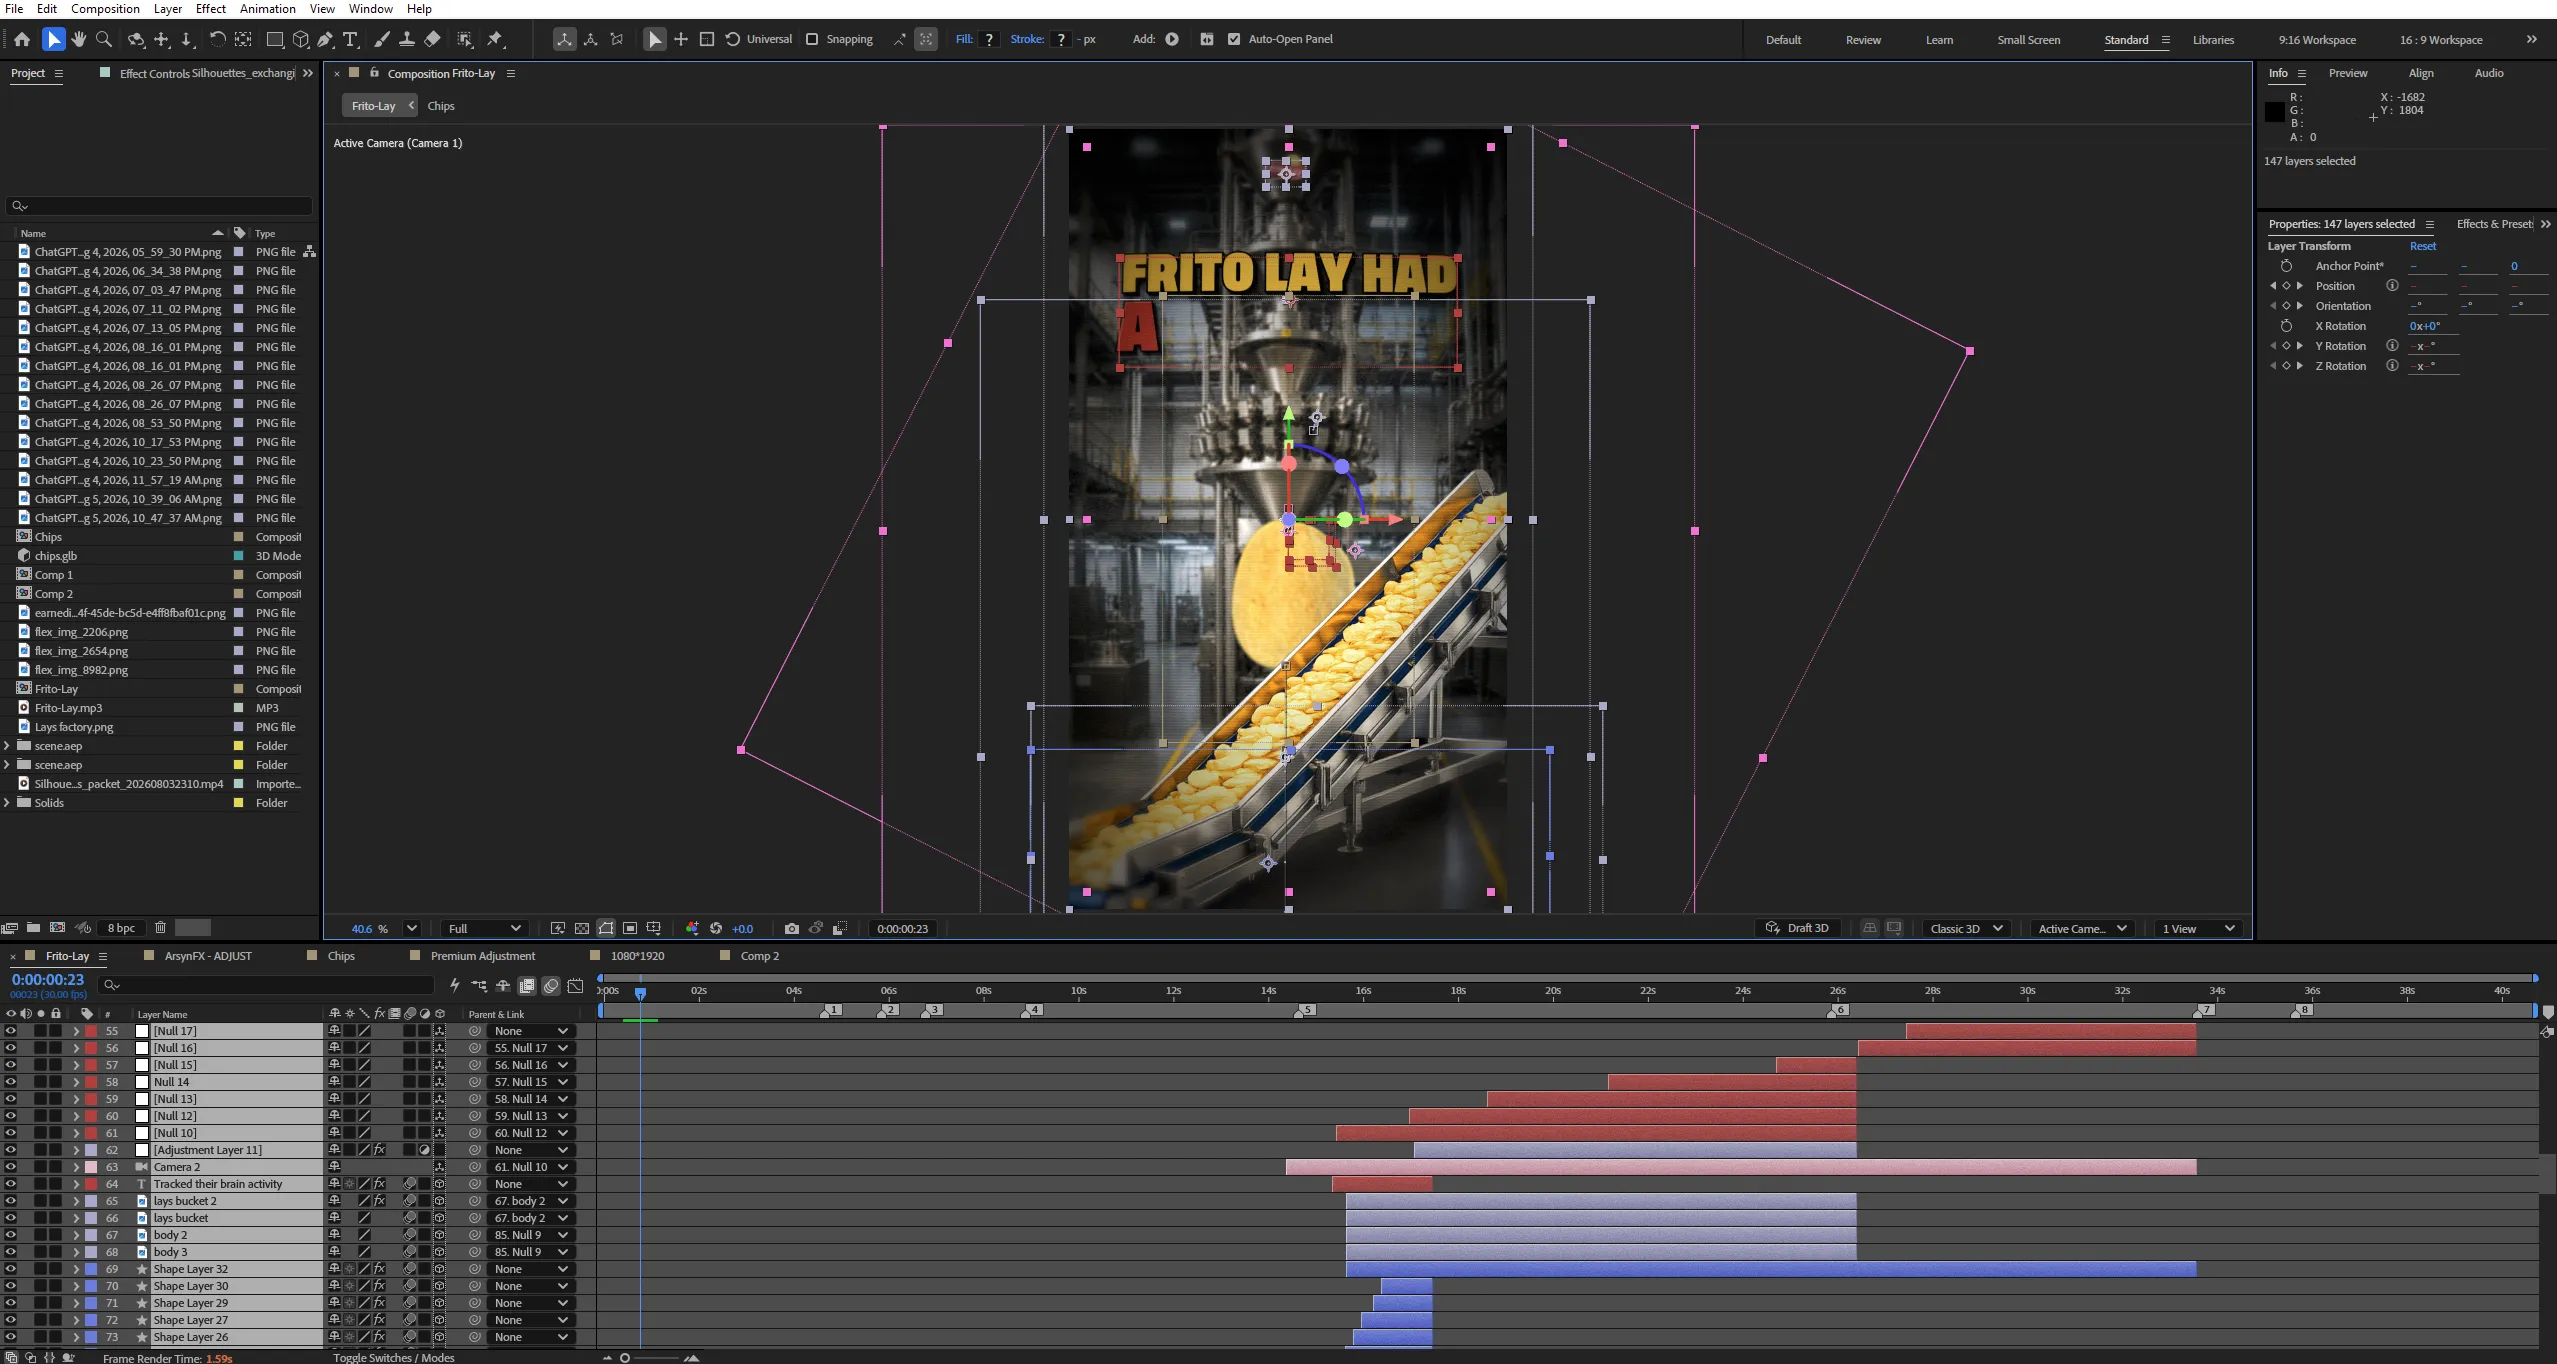Enable Motion Blur for timeline layers
This screenshot has width=2557, height=1364.
click(x=551, y=986)
